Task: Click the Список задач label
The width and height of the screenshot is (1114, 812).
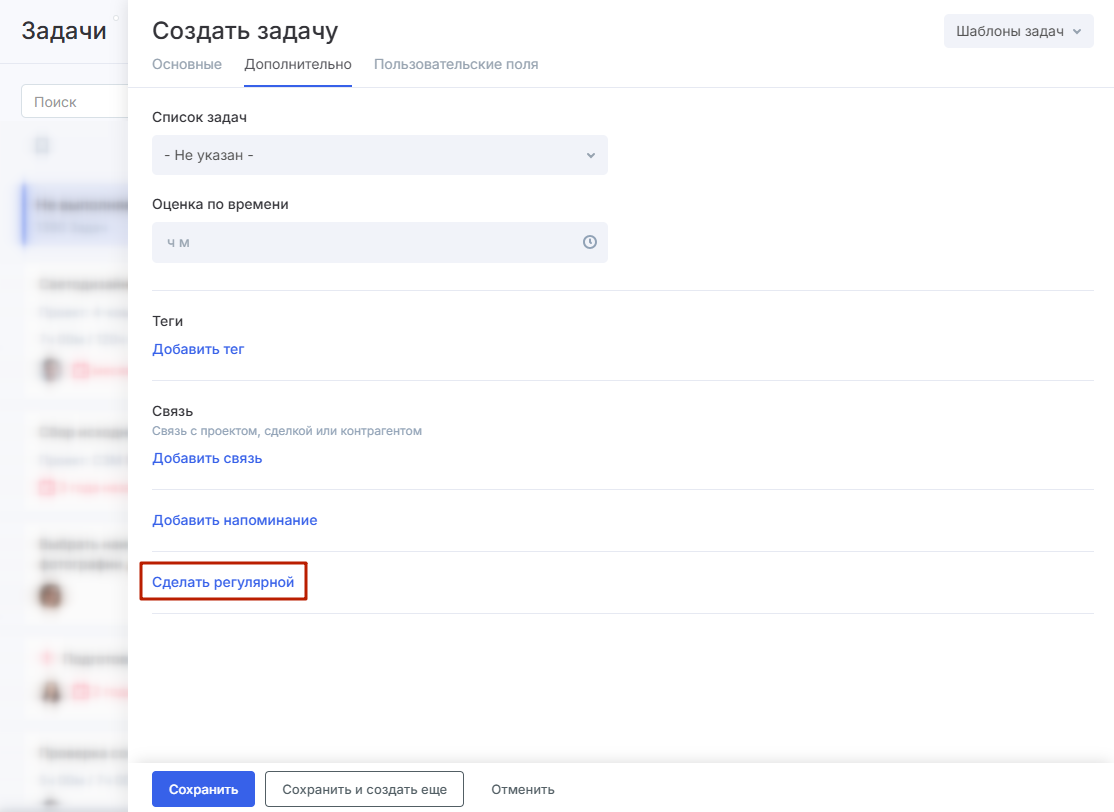Action: 200,117
